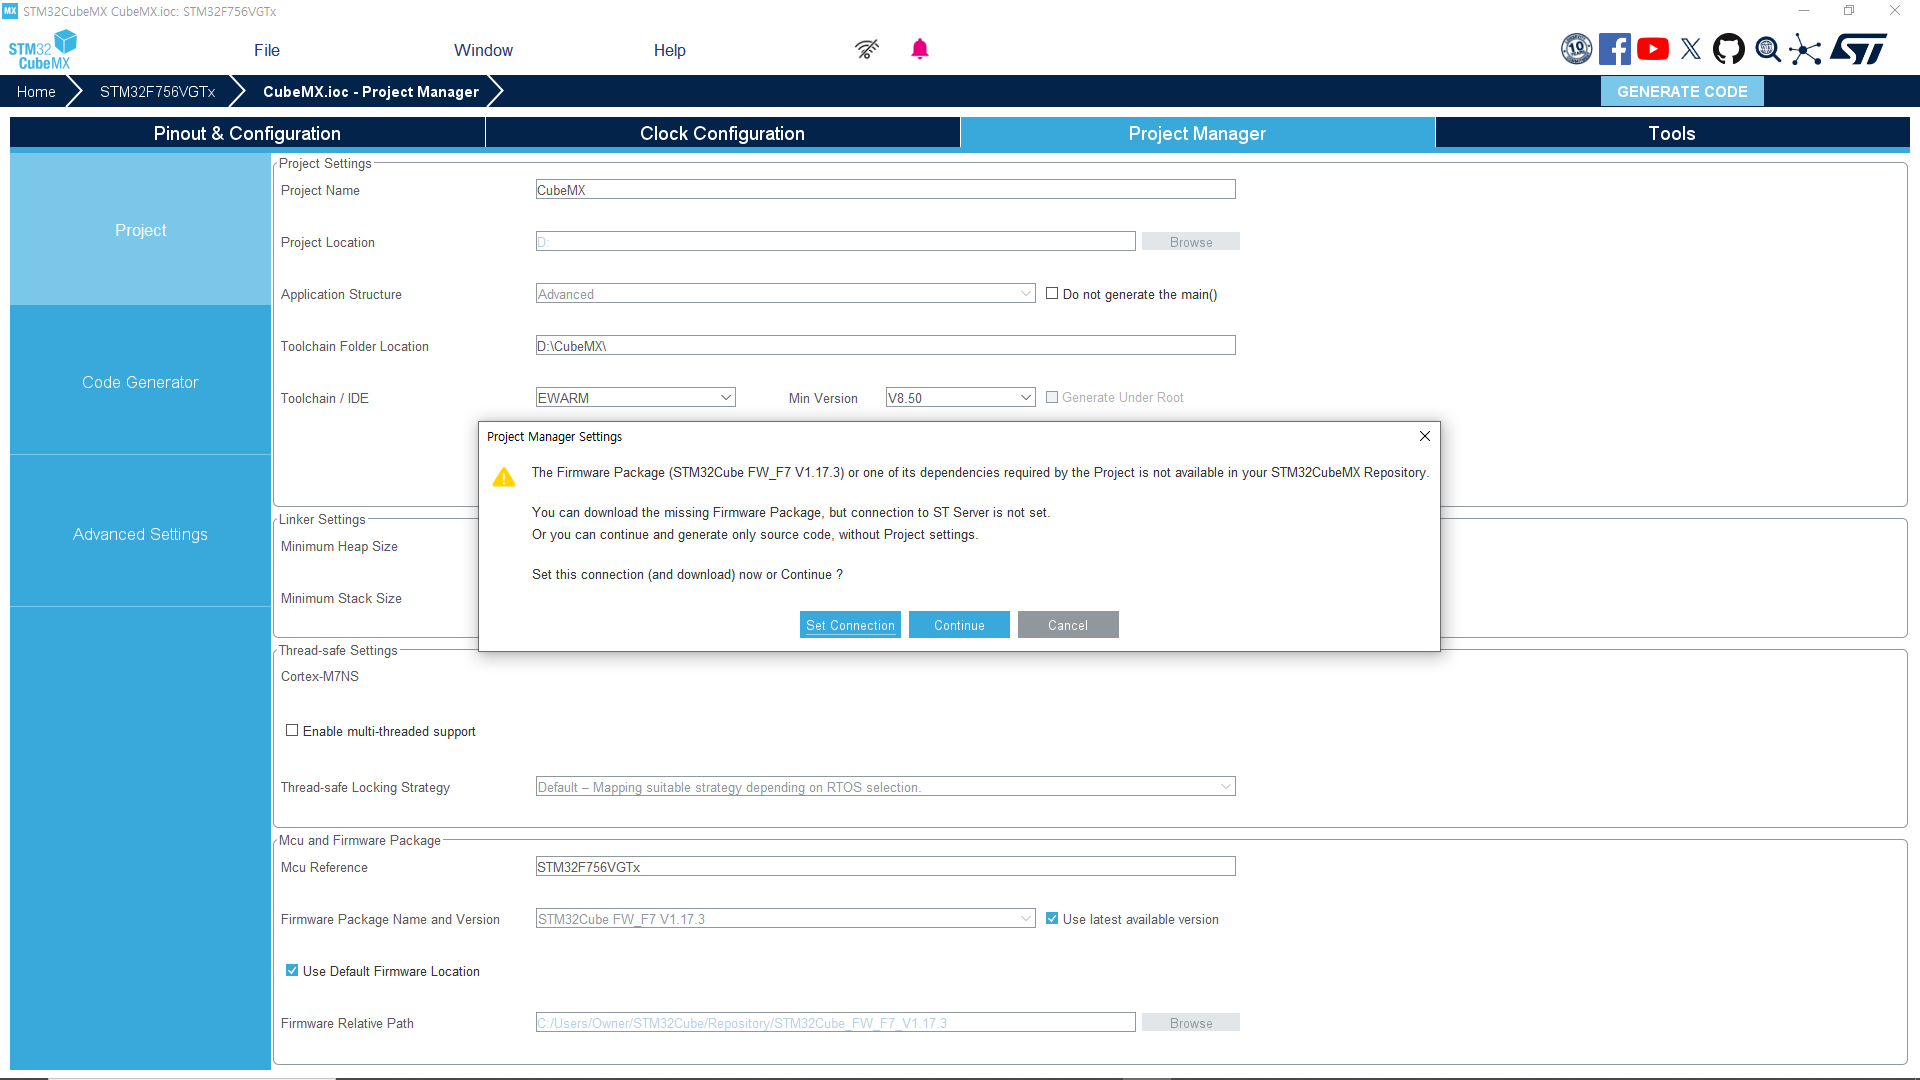Enable multi-threaded support
Screen dimensions: 1920x1080
point(291,730)
